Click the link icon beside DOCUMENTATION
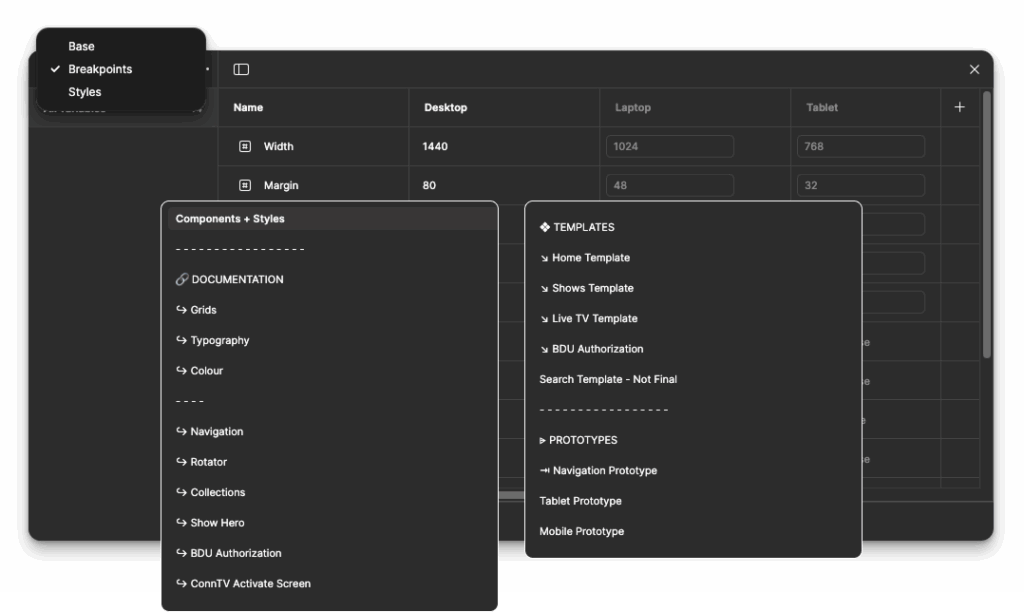 point(180,279)
